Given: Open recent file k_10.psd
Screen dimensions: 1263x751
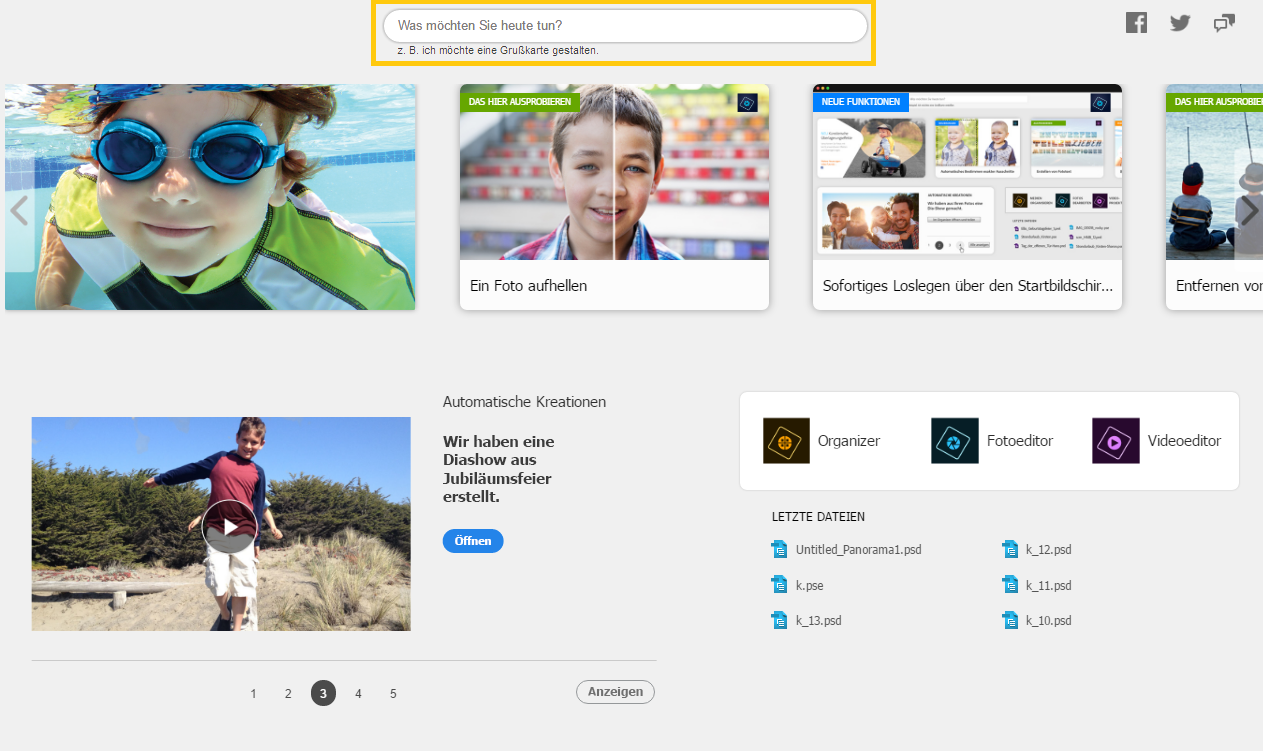Looking at the screenshot, I should click(x=1048, y=621).
